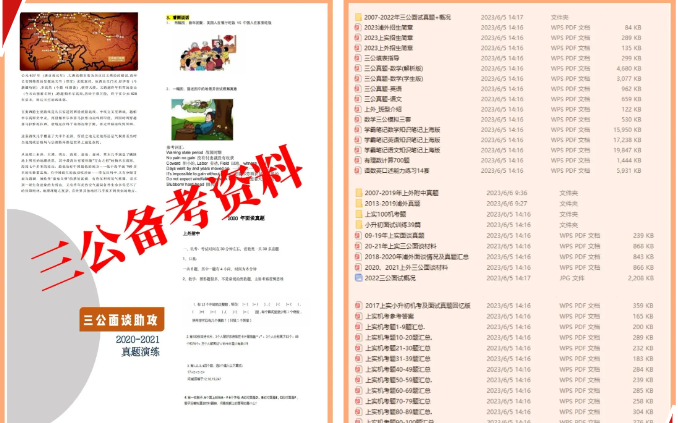Click the PDF icon beside 2023浦外招生简章

click(x=358, y=27)
